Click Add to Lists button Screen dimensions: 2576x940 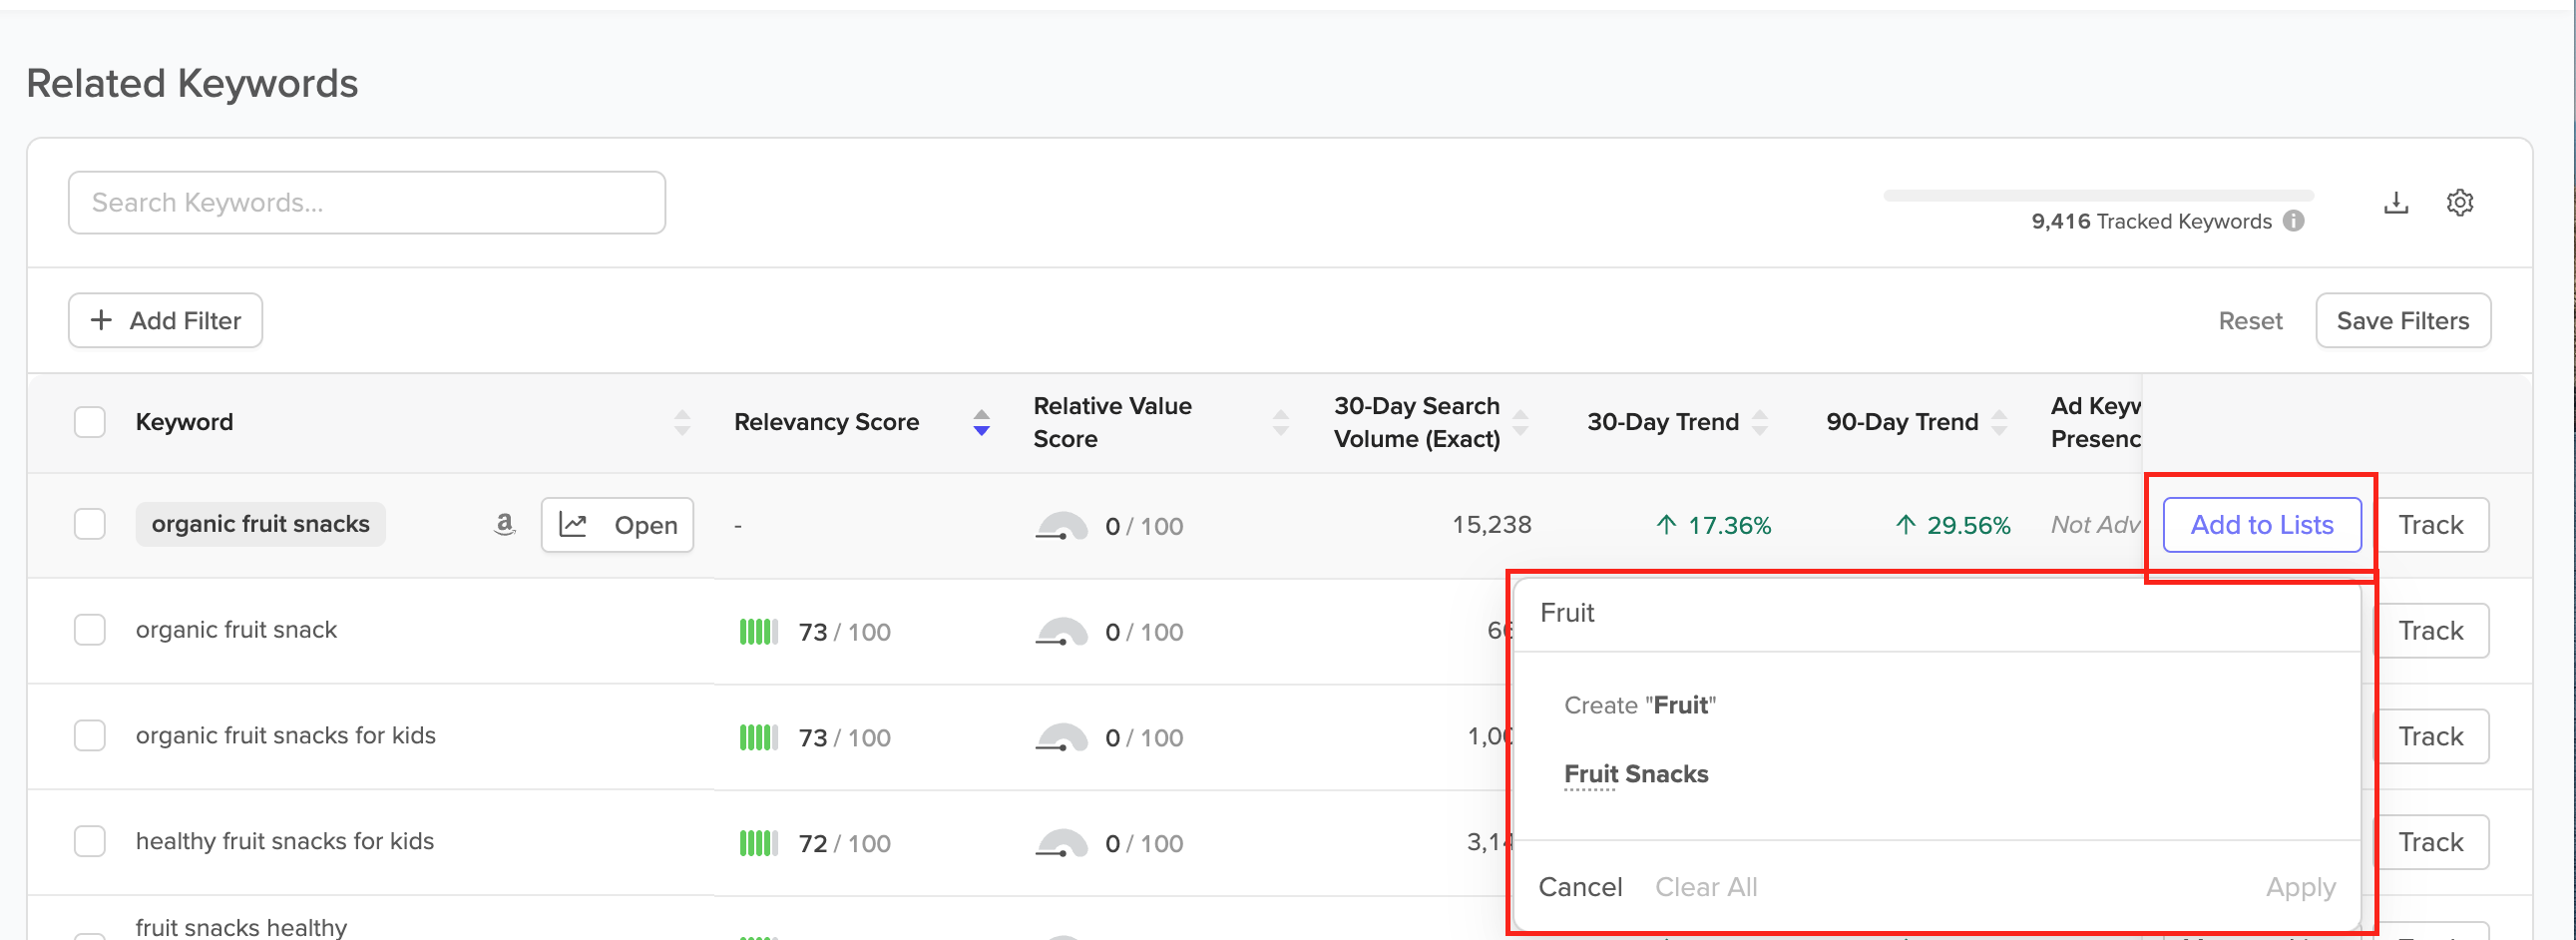2262,525
